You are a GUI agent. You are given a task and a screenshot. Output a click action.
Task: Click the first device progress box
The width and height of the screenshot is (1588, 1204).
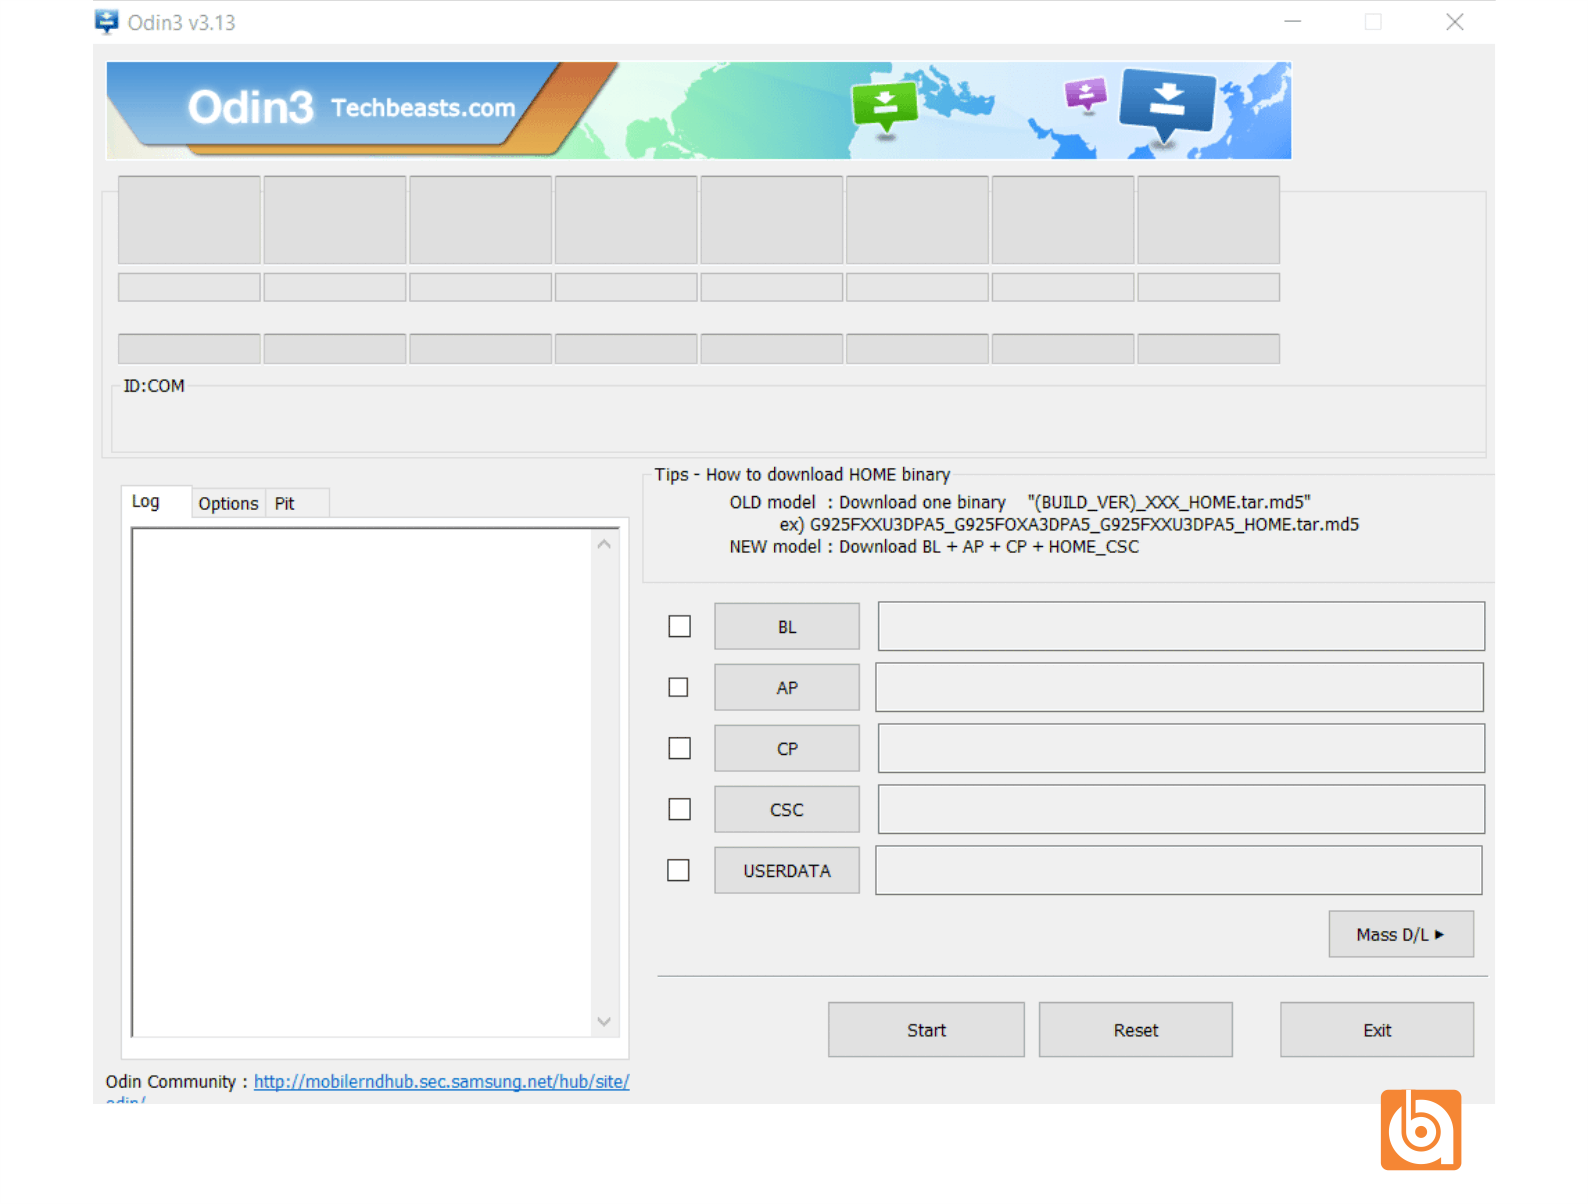189,220
